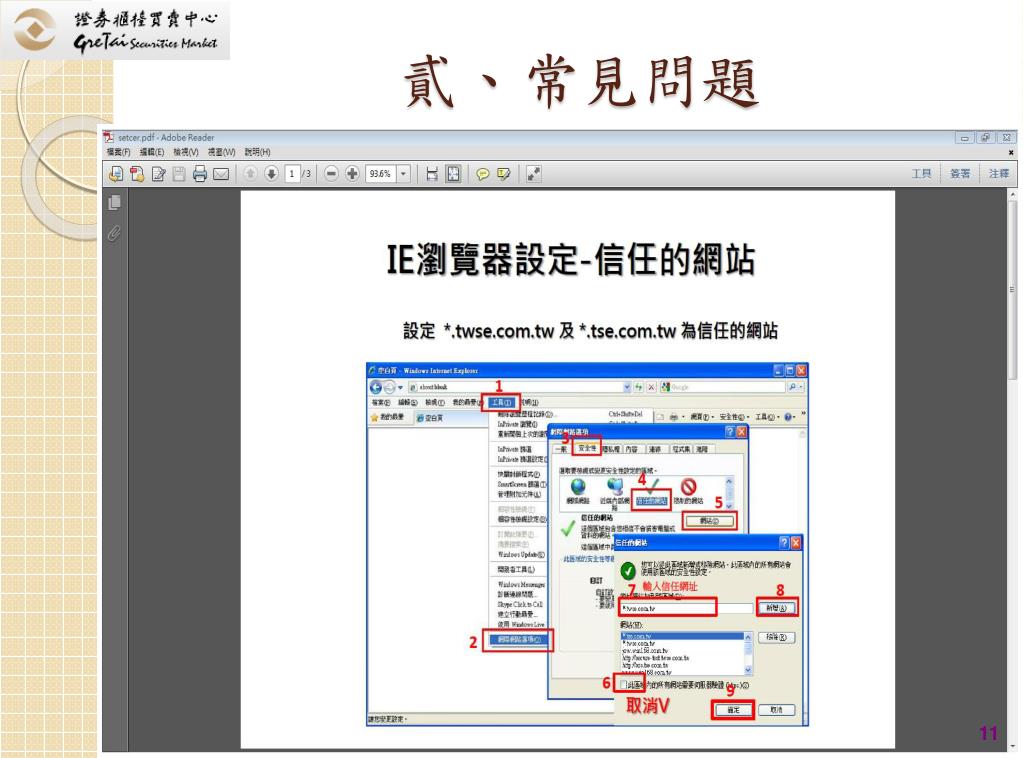Click zoom value field showing 93.6%

pos(381,174)
